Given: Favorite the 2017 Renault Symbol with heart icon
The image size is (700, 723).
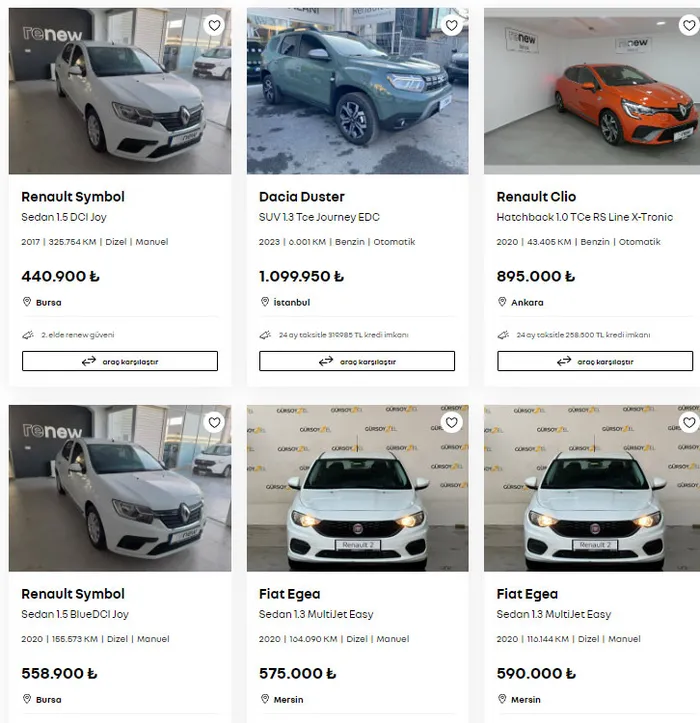Looking at the screenshot, I should [214, 25].
